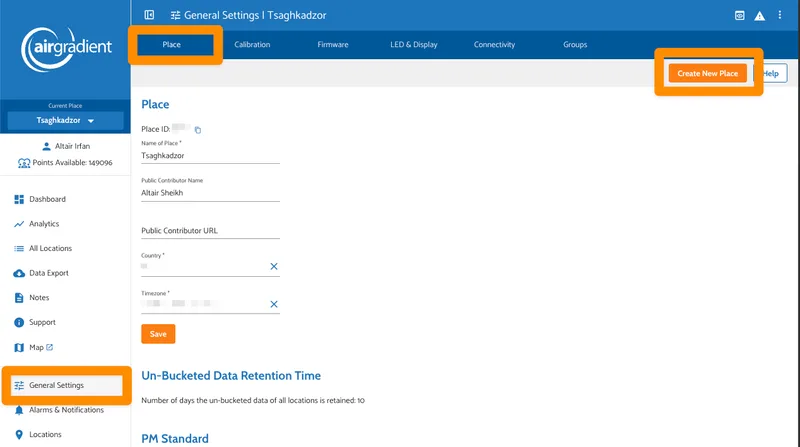Click the General Settings sliders icon in header
Screen dimensions: 800x447
coord(176,15)
